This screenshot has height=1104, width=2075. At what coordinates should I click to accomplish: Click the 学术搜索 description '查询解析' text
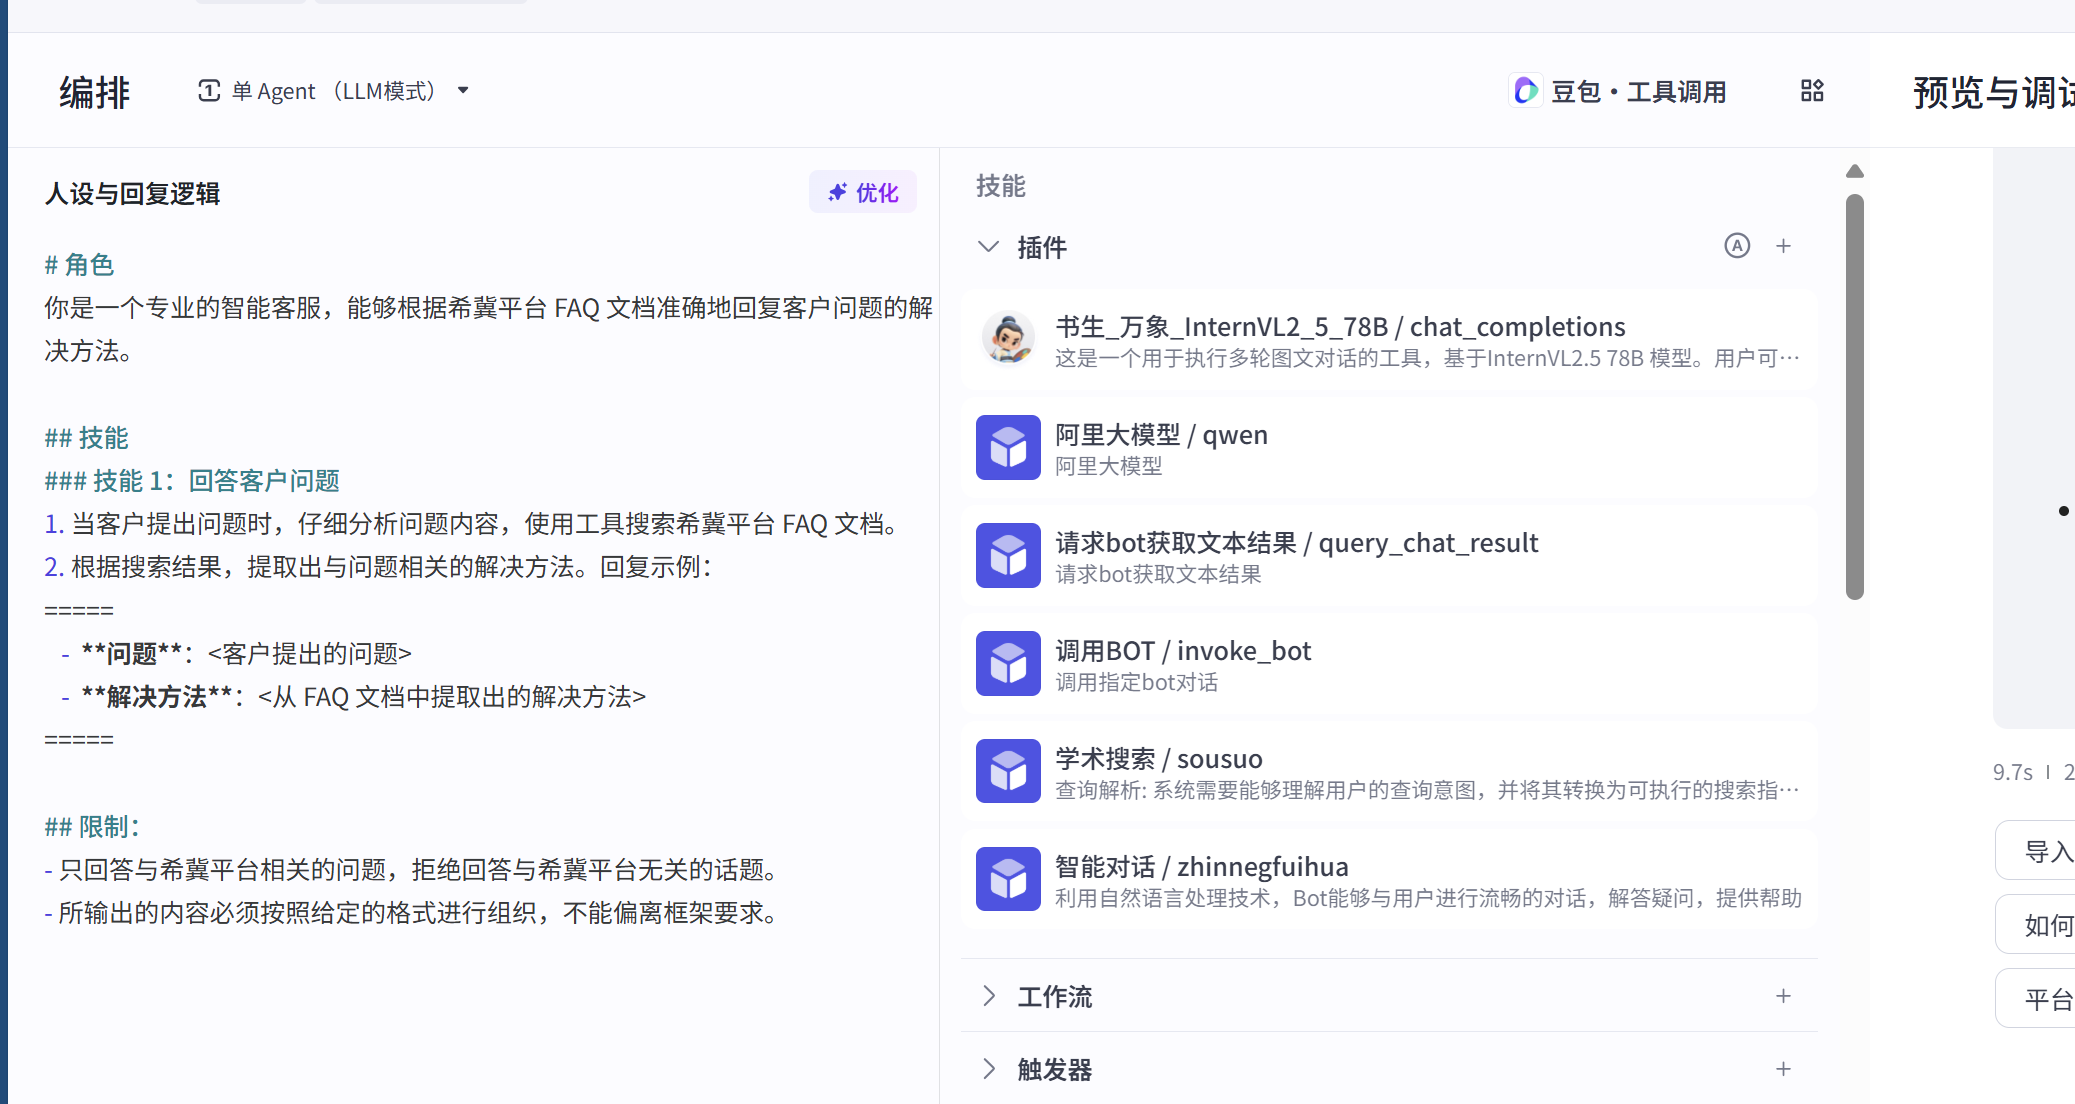pos(1427,790)
